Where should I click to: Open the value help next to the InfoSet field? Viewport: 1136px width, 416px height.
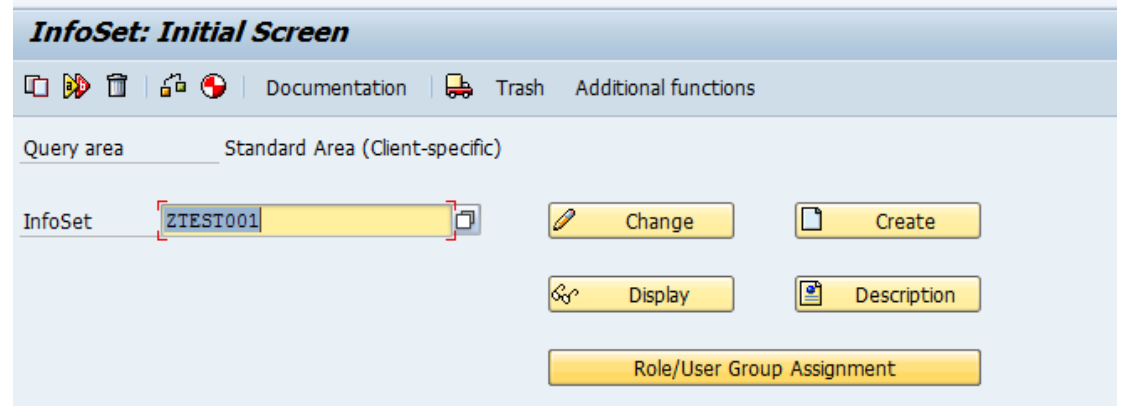point(467,220)
